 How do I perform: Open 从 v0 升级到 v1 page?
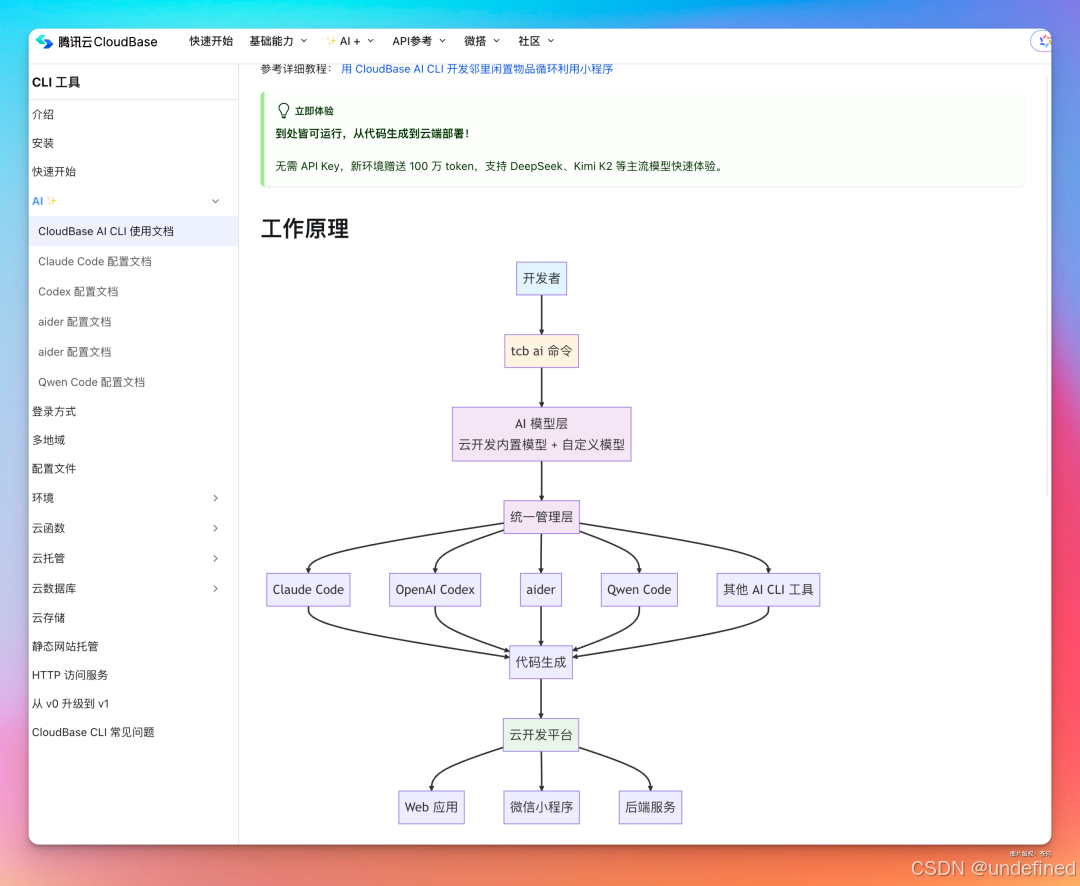70,703
